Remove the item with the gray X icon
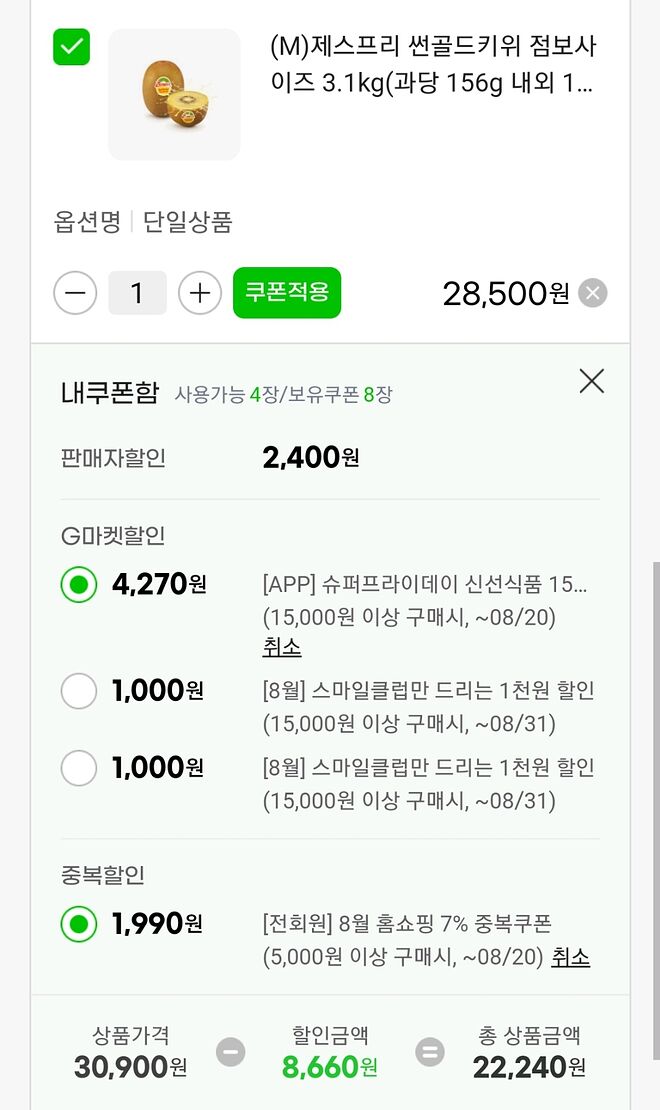The image size is (660, 1110). pyautogui.click(x=591, y=292)
